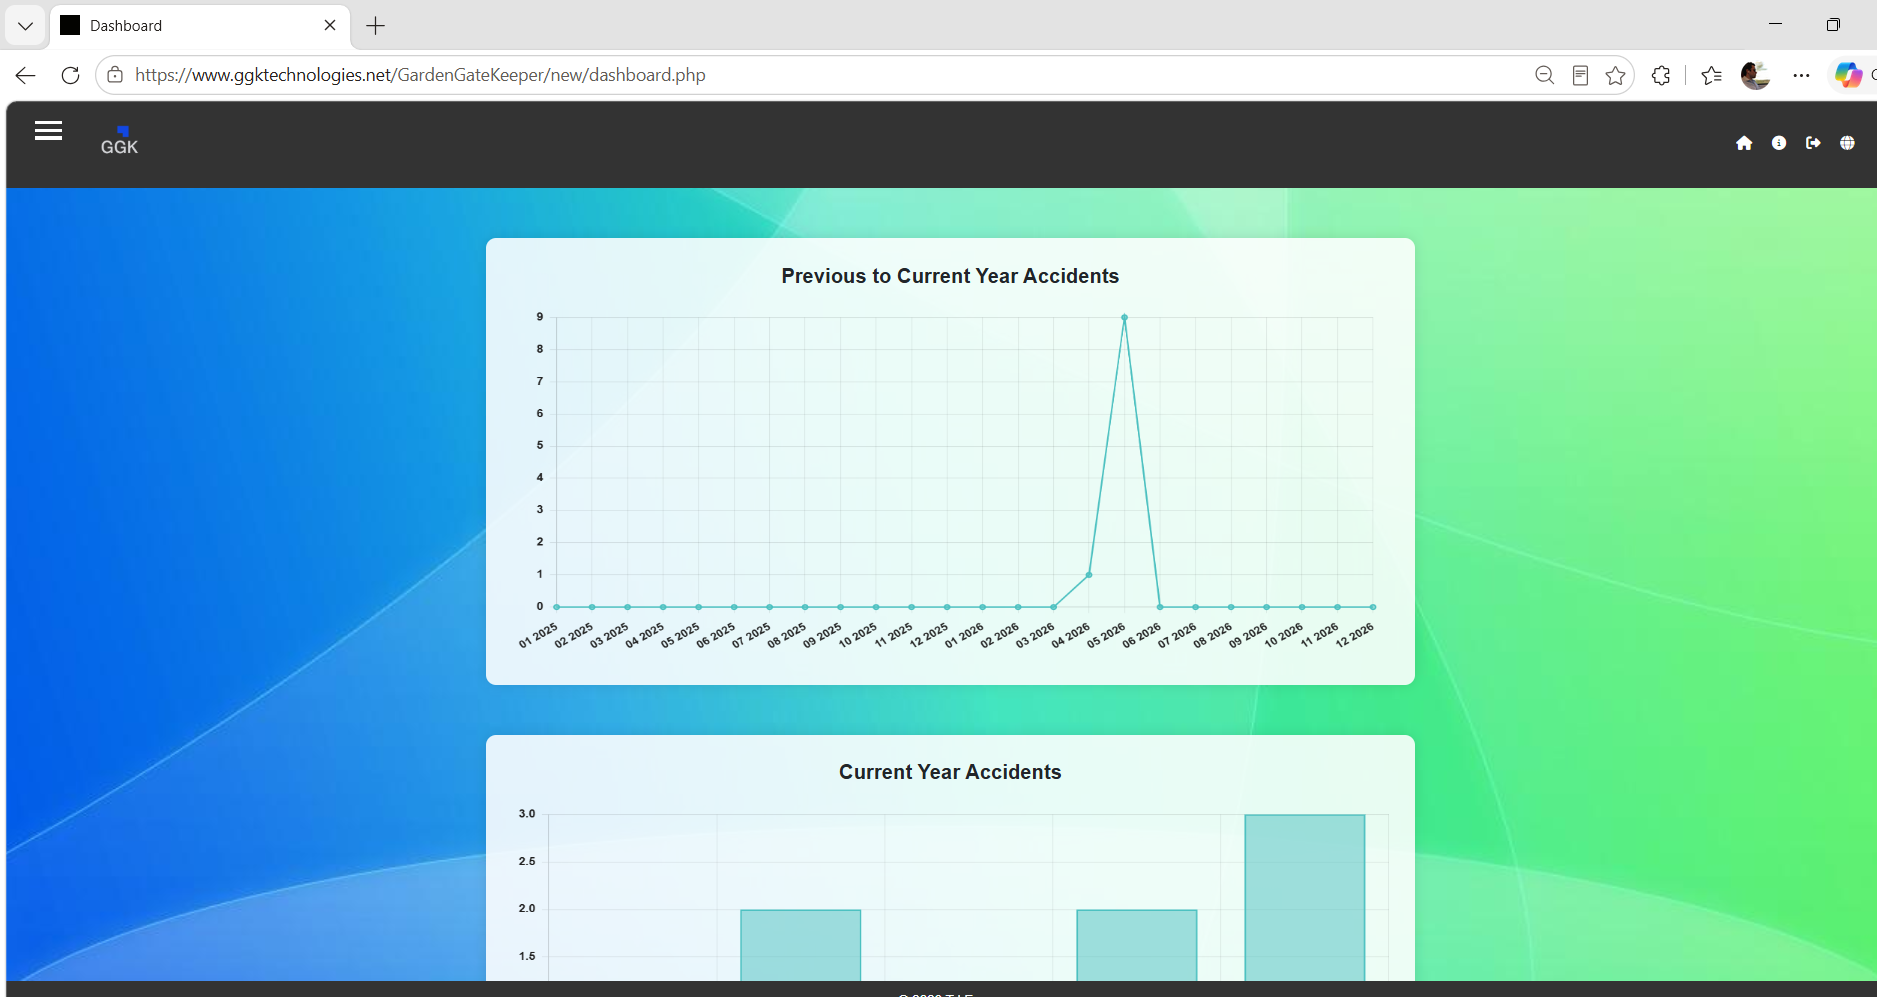Click the tallest bar in Current Year Accidents
Screen dimensions: 1877x997
click(x=1305, y=898)
